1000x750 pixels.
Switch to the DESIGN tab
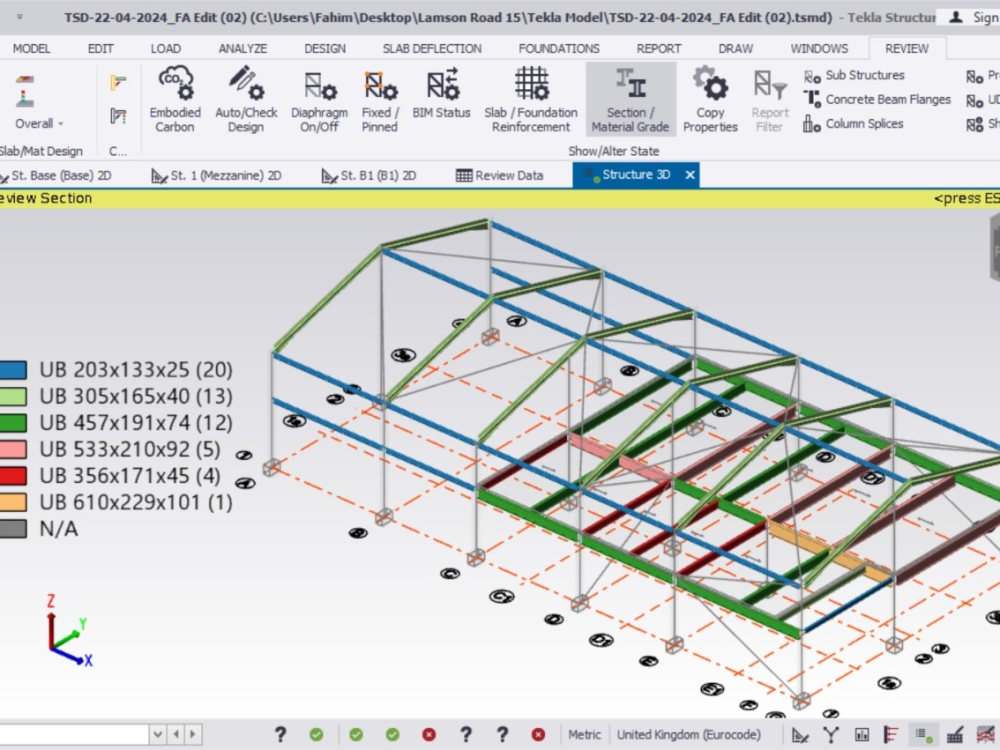325,48
